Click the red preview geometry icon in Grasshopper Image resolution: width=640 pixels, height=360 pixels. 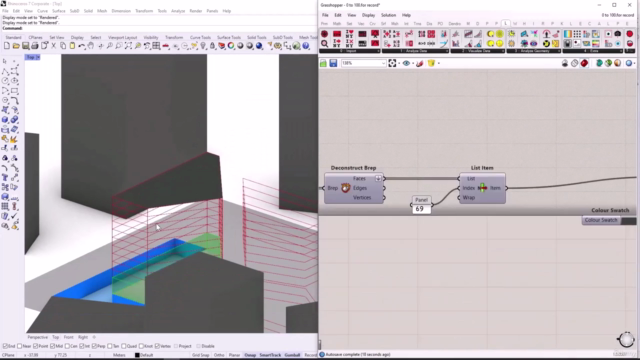584,63
